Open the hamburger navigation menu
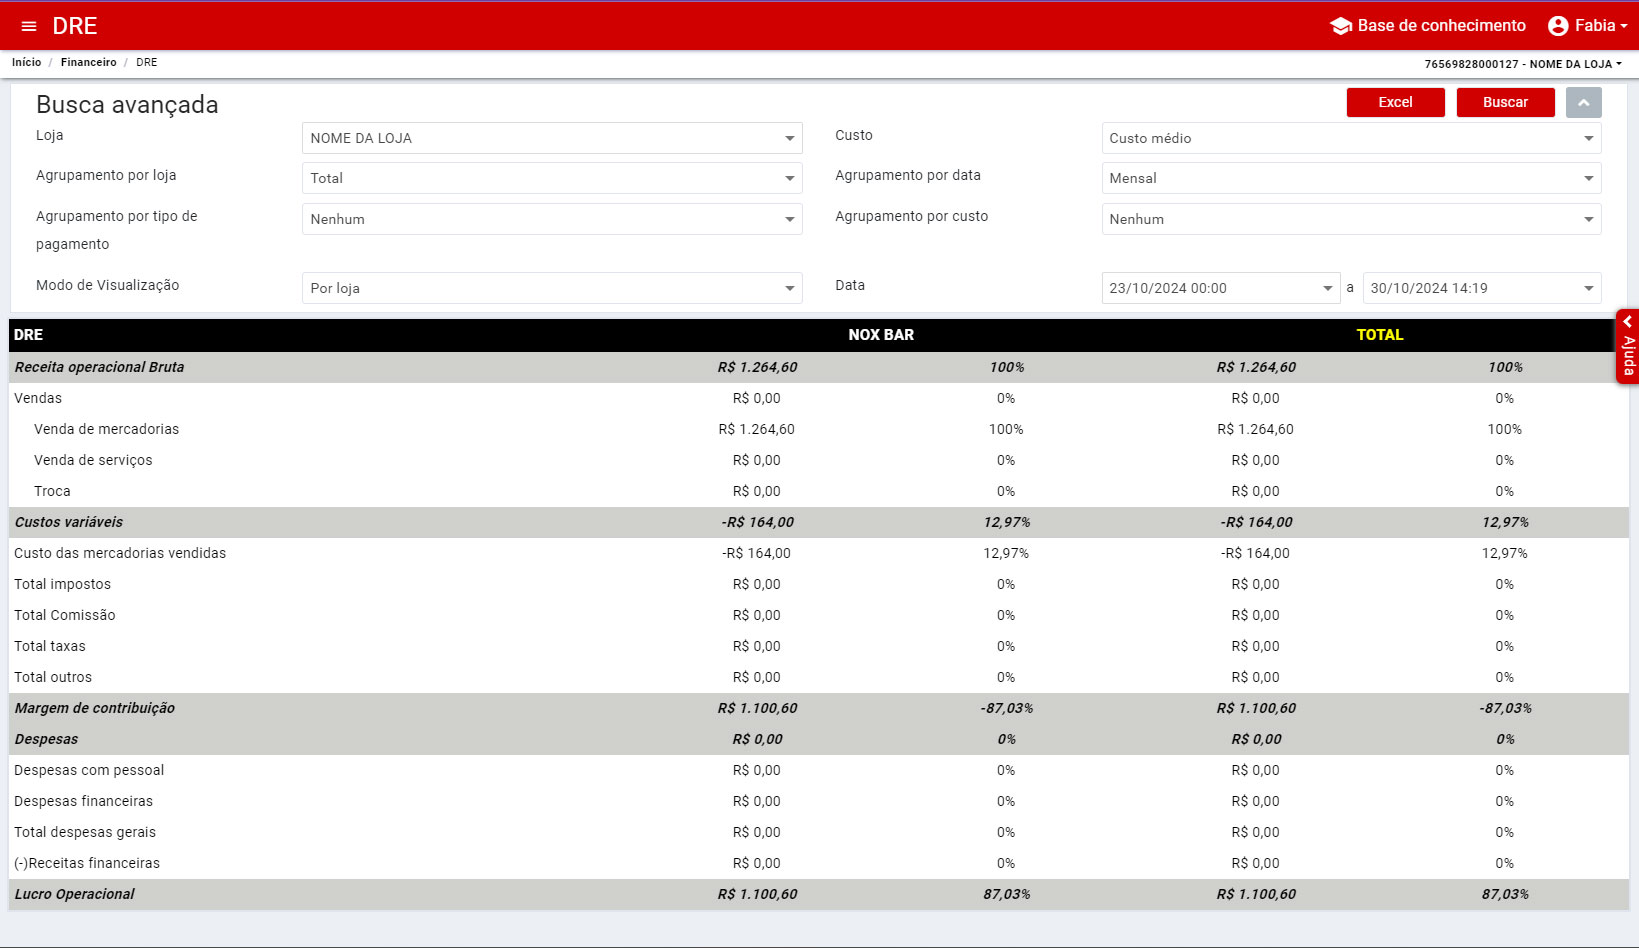1639x948 pixels. pyautogui.click(x=29, y=26)
